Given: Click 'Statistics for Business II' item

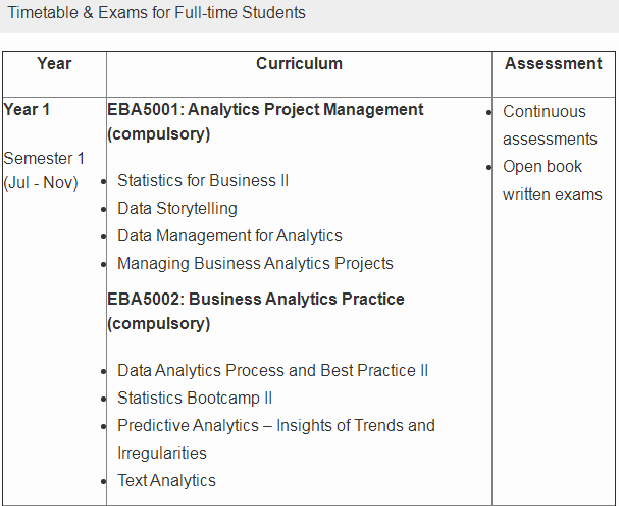Looking at the screenshot, I should pyautogui.click(x=203, y=180).
